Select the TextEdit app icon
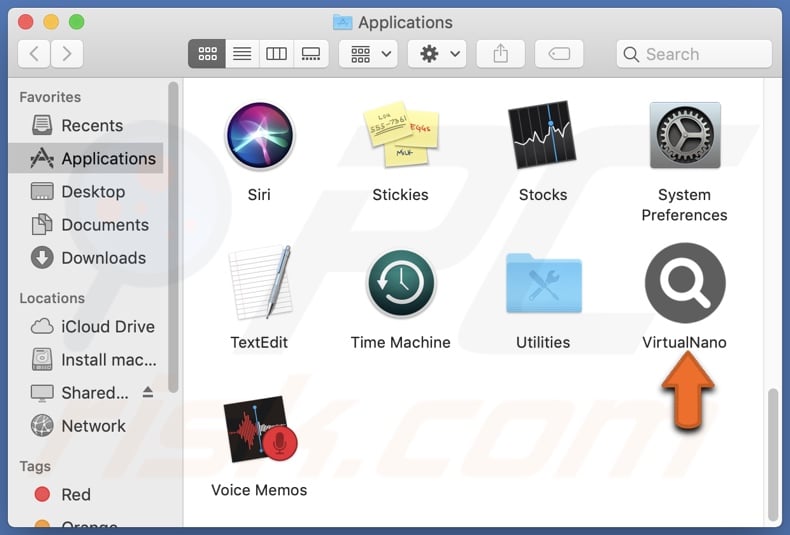The image size is (790, 535). 260,282
